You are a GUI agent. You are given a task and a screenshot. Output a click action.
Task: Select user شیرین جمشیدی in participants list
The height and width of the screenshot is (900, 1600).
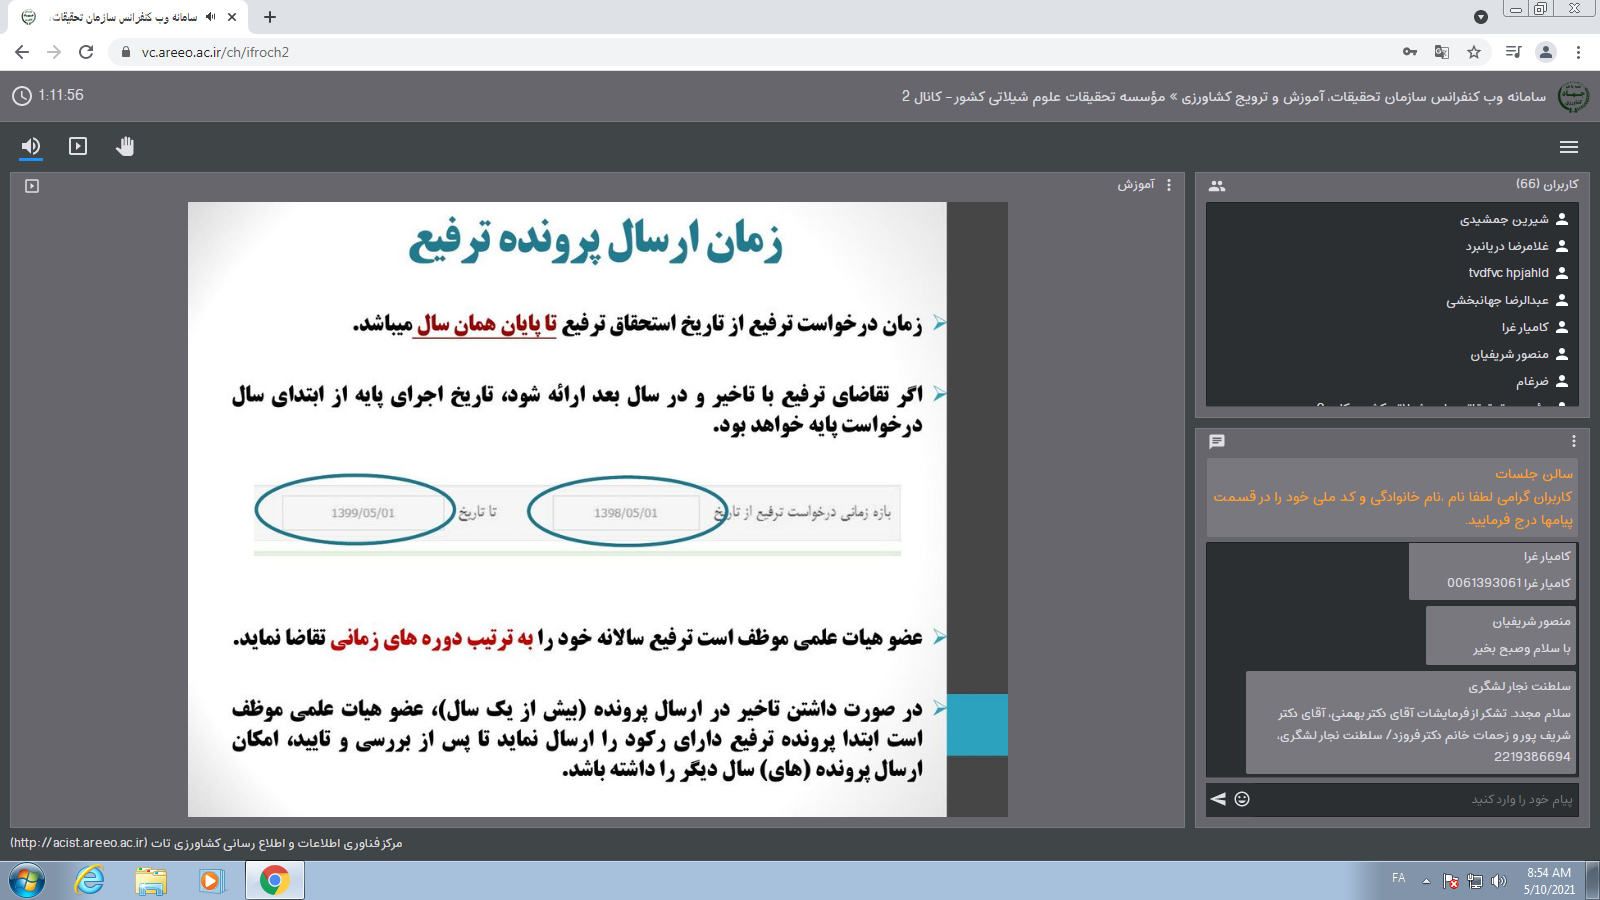(1504, 219)
